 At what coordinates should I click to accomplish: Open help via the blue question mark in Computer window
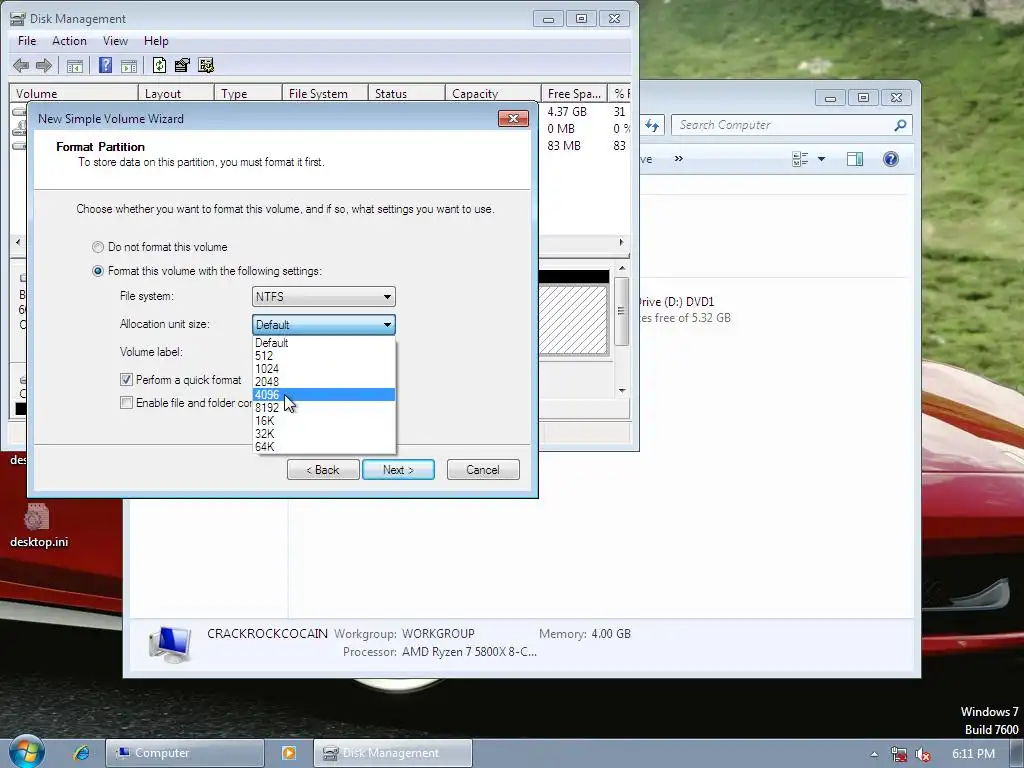click(891, 159)
